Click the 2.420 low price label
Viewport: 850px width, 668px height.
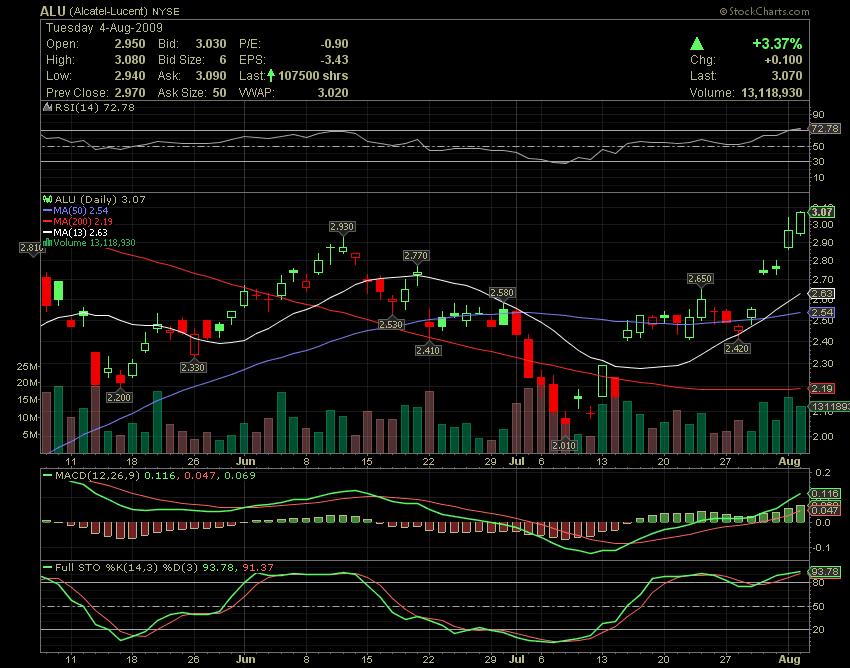[x=737, y=348]
